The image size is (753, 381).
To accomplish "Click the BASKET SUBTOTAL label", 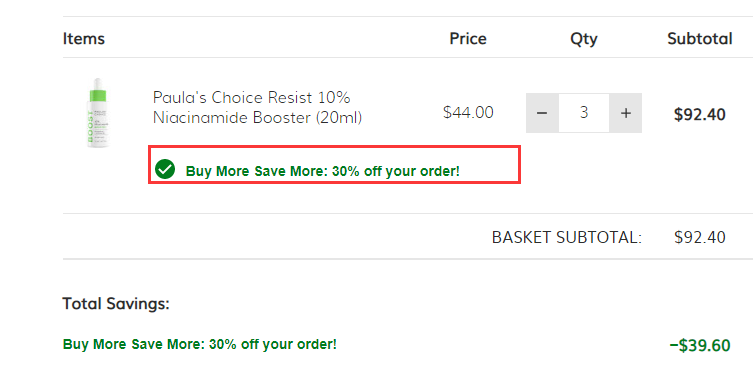I will [x=567, y=237].
